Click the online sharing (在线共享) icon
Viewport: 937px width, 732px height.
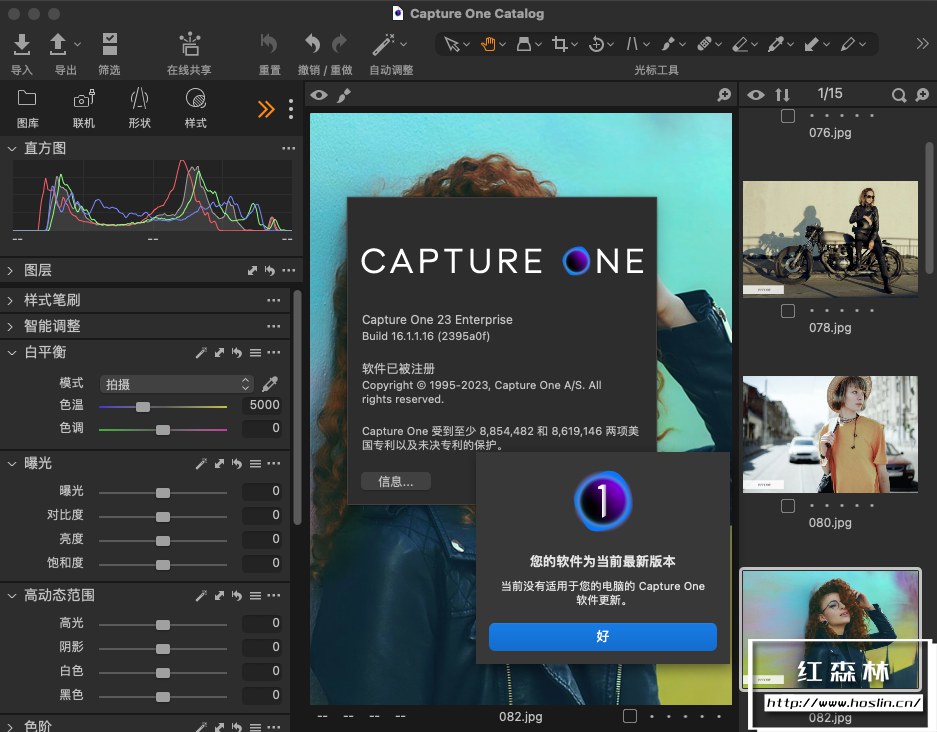189,45
